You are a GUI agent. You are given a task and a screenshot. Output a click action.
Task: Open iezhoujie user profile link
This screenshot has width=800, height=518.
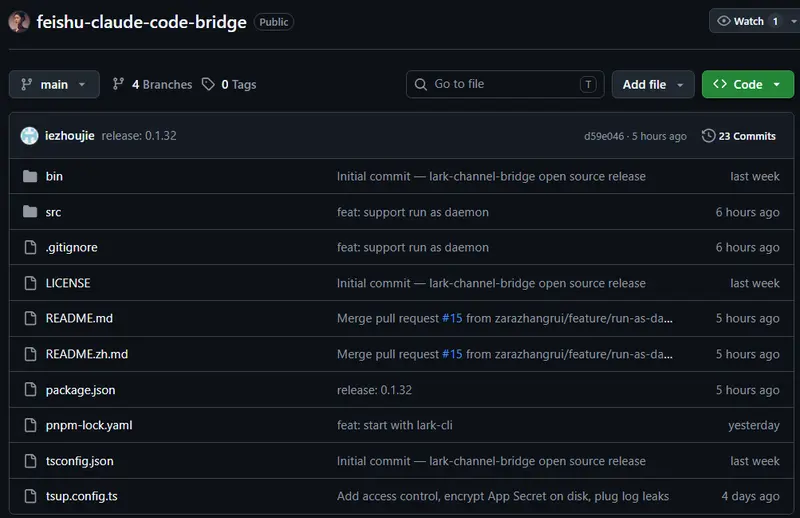click(x=69, y=136)
